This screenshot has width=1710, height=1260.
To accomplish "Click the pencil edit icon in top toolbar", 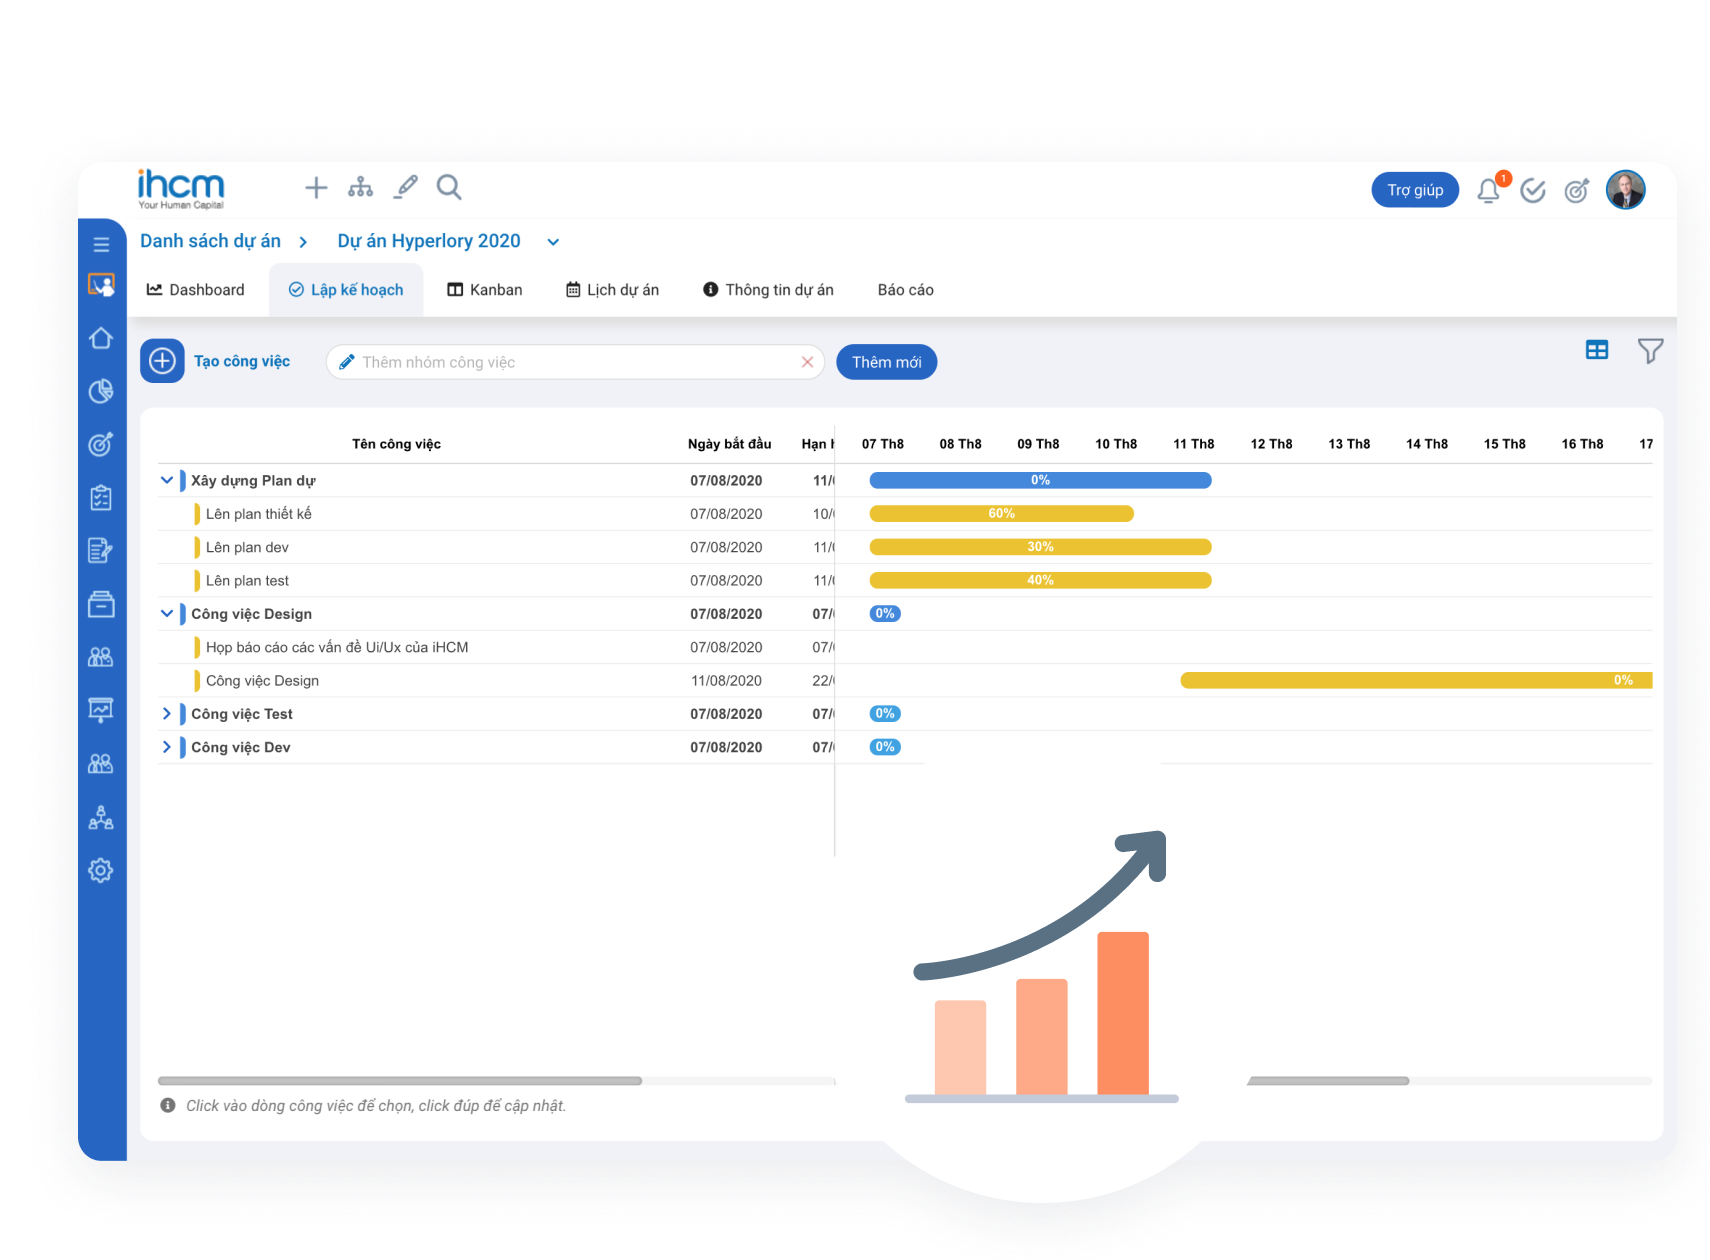I will [x=406, y=187].
